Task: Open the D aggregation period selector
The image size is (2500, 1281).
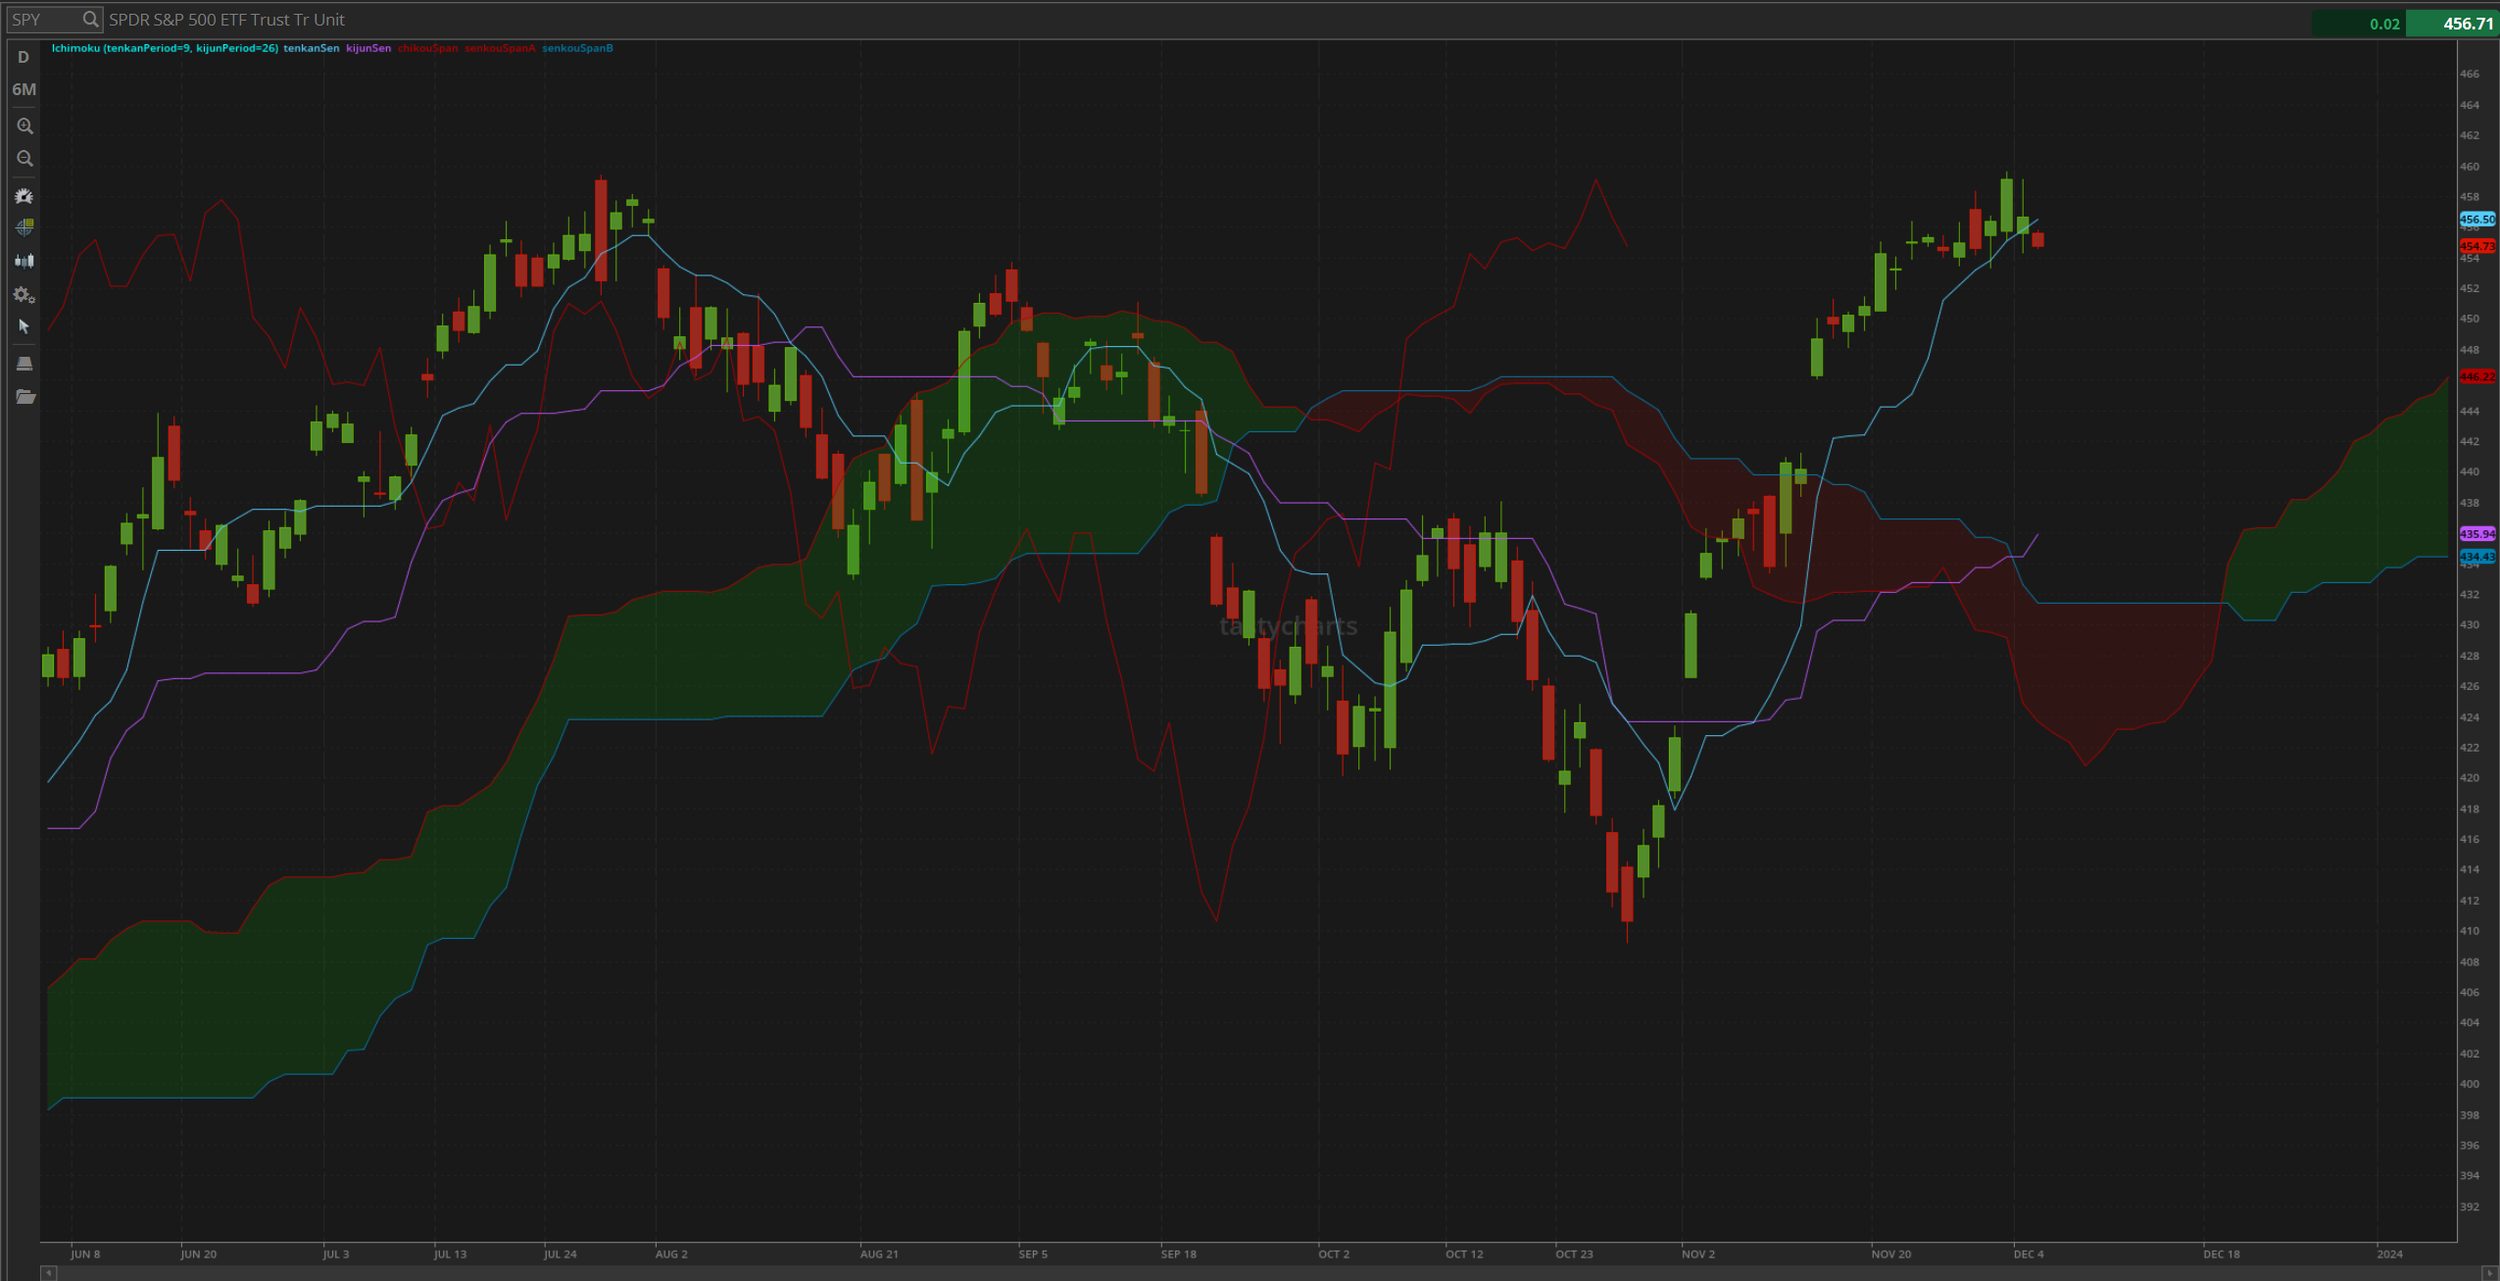Action: pyautogui.click(x=23, y=58)
